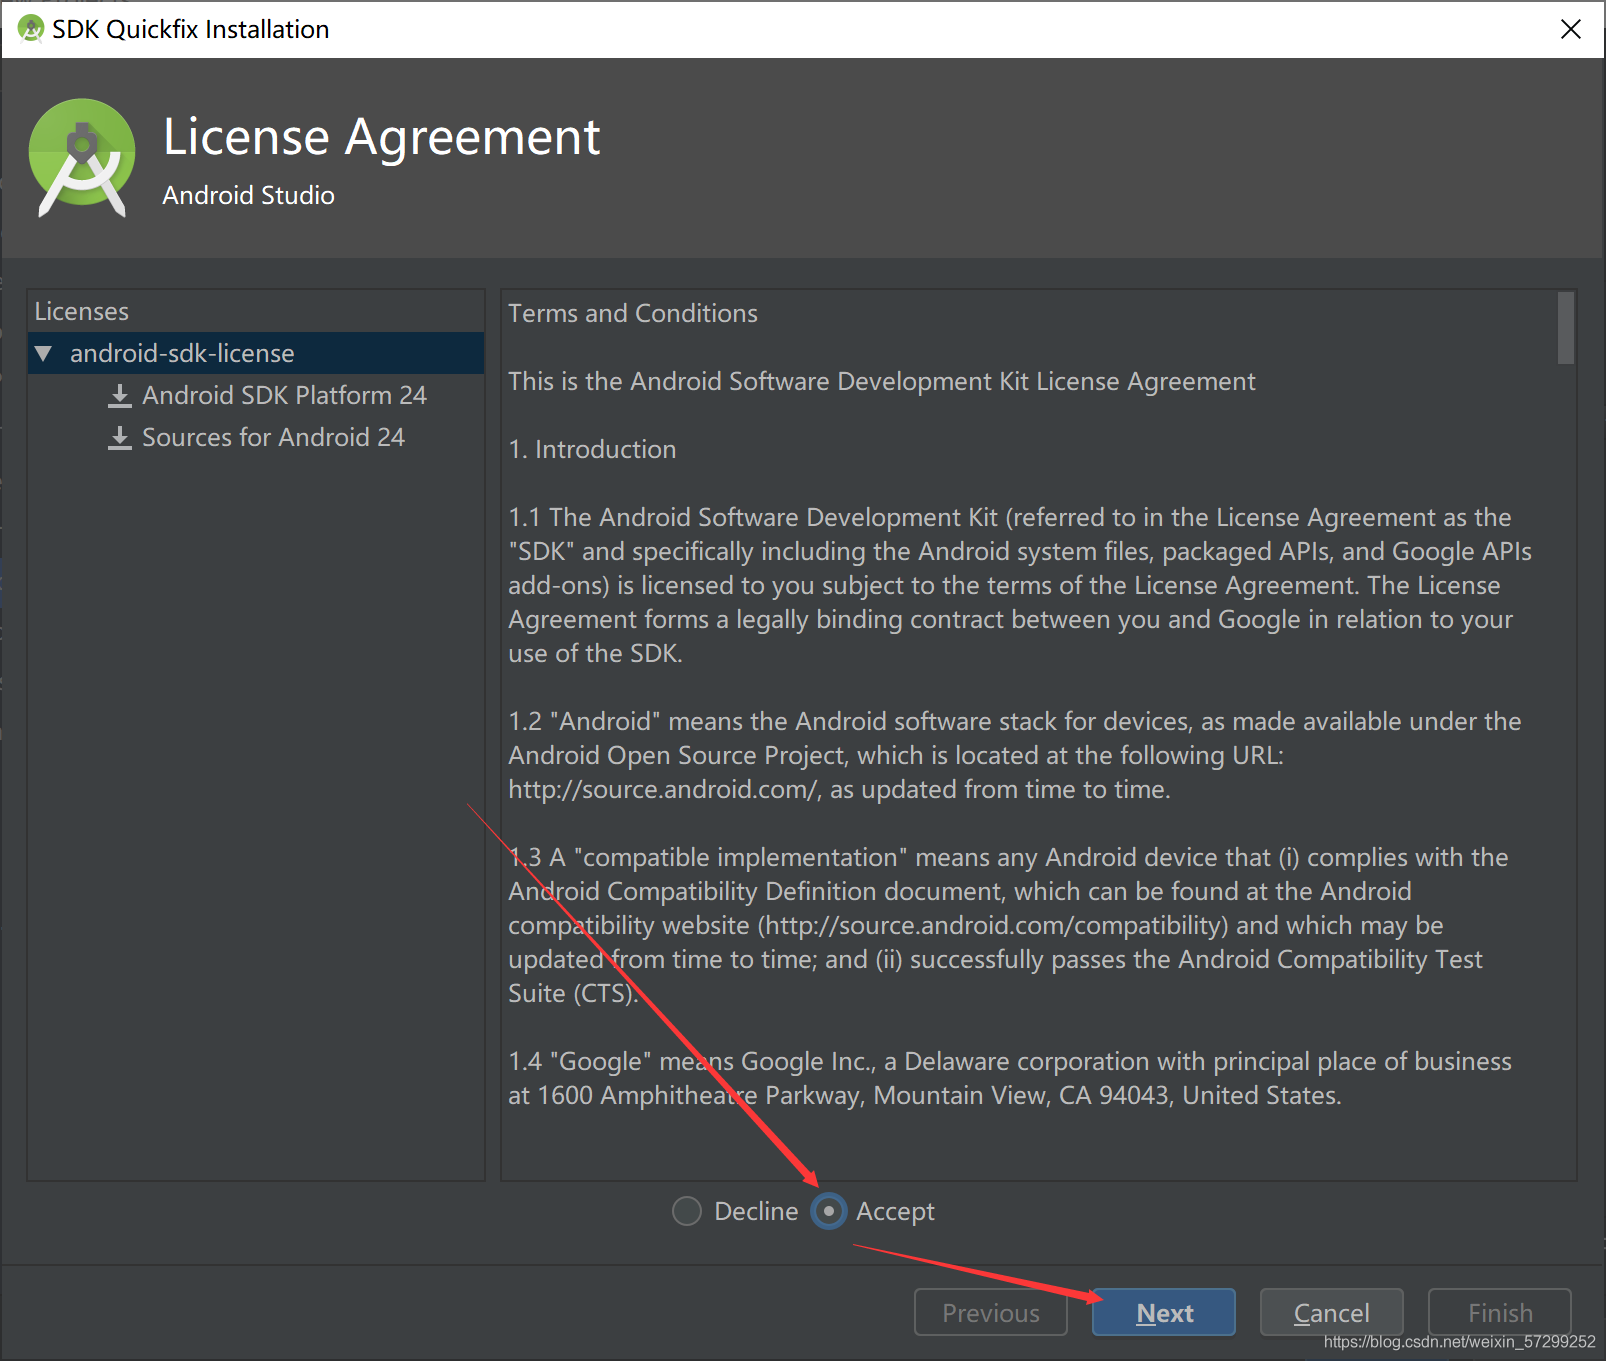Click the small Android Studio title bar icon
1606x1361 pixels.
tap(31, 29)
